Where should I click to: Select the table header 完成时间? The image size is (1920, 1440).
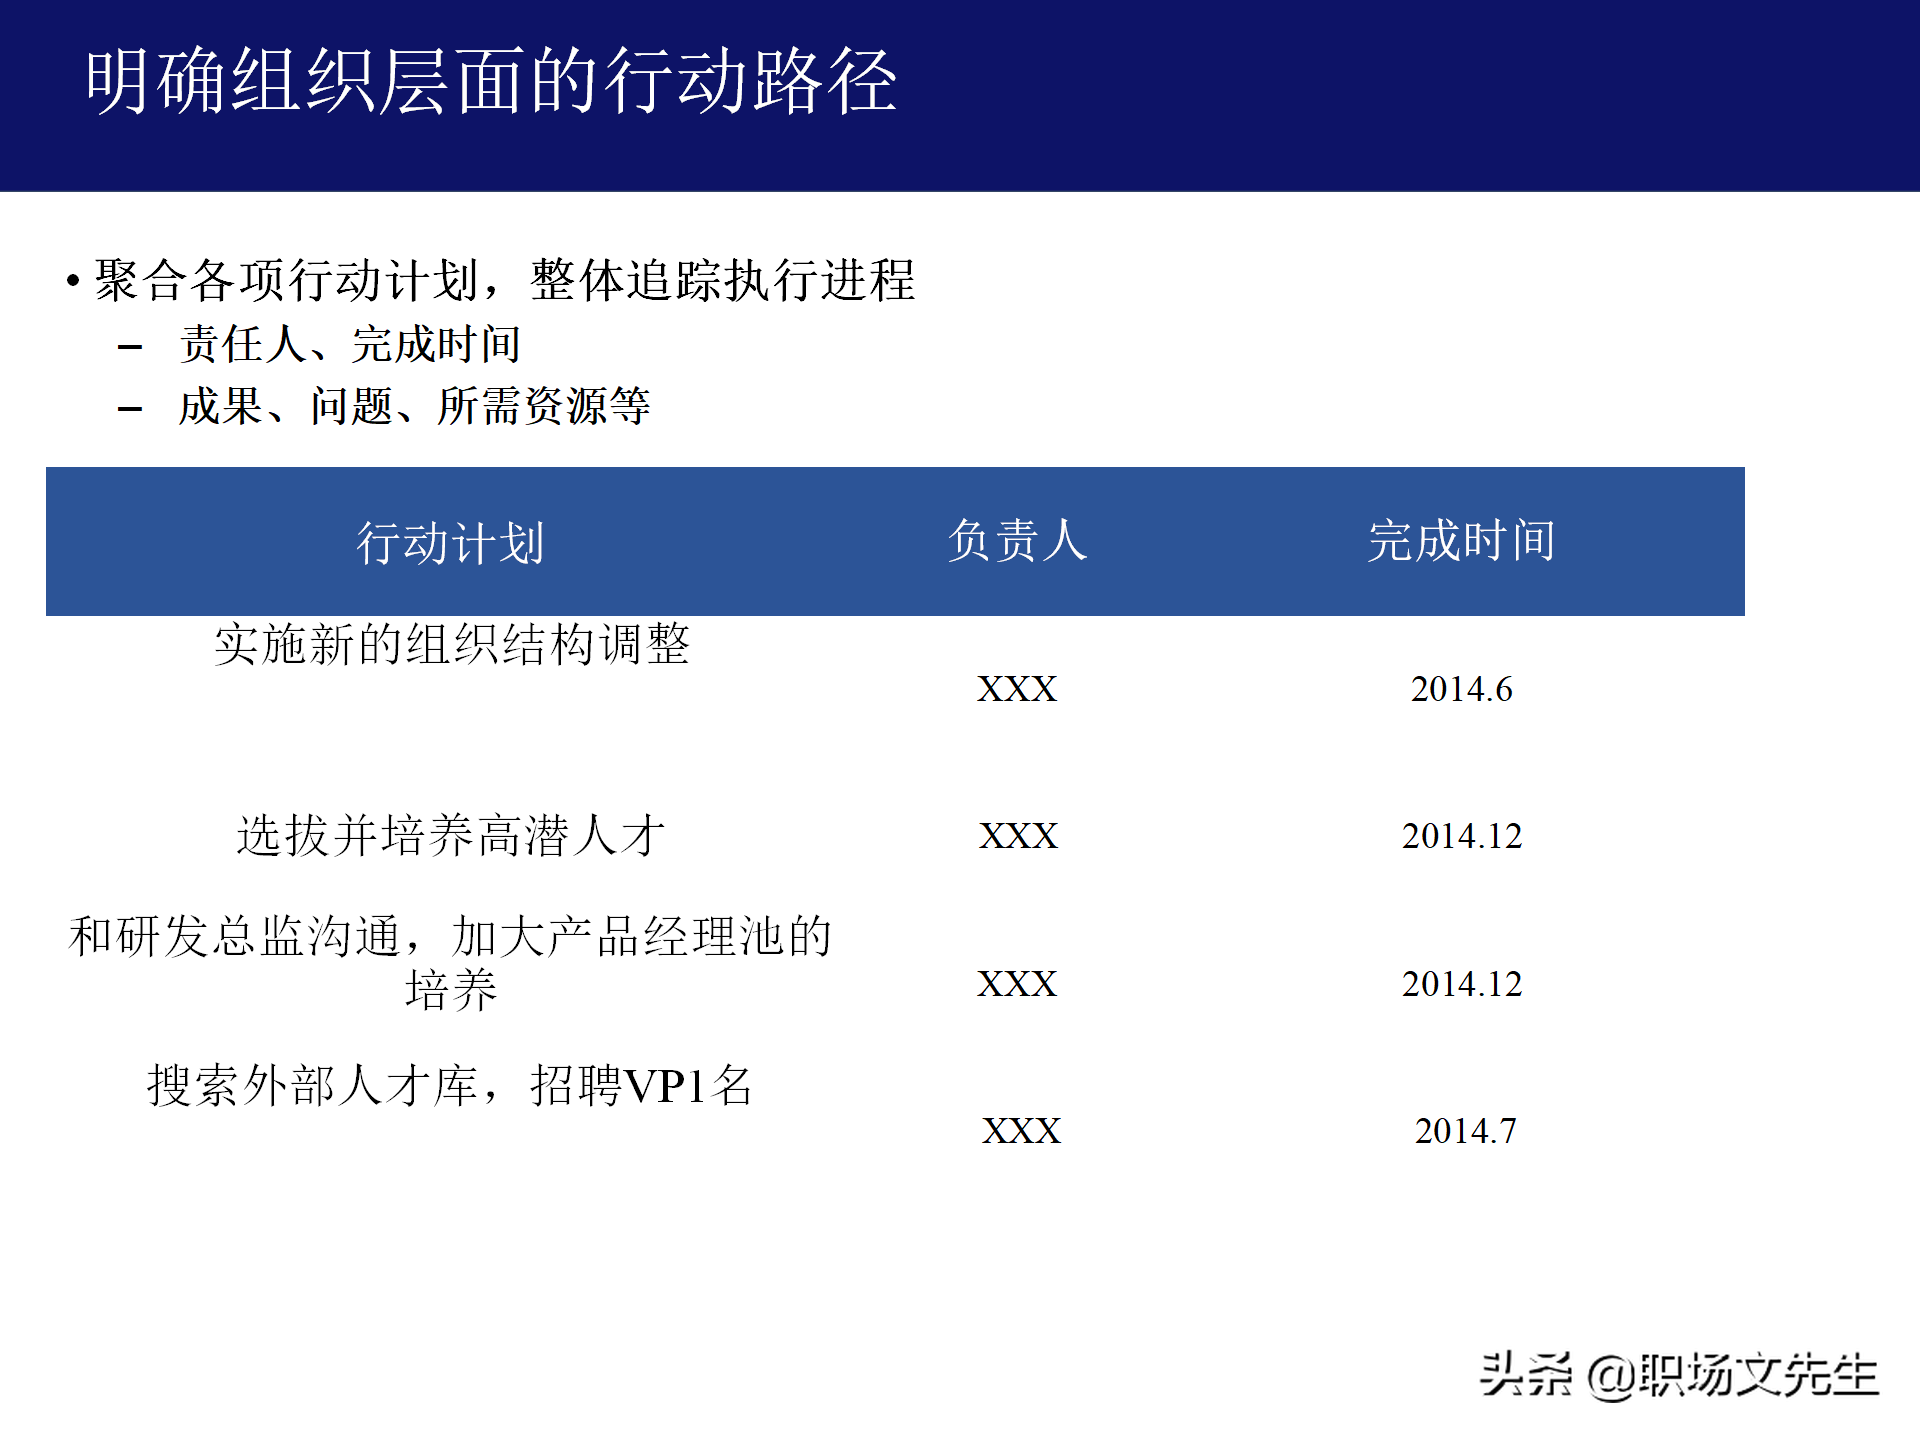click(x=1461, y=540)
